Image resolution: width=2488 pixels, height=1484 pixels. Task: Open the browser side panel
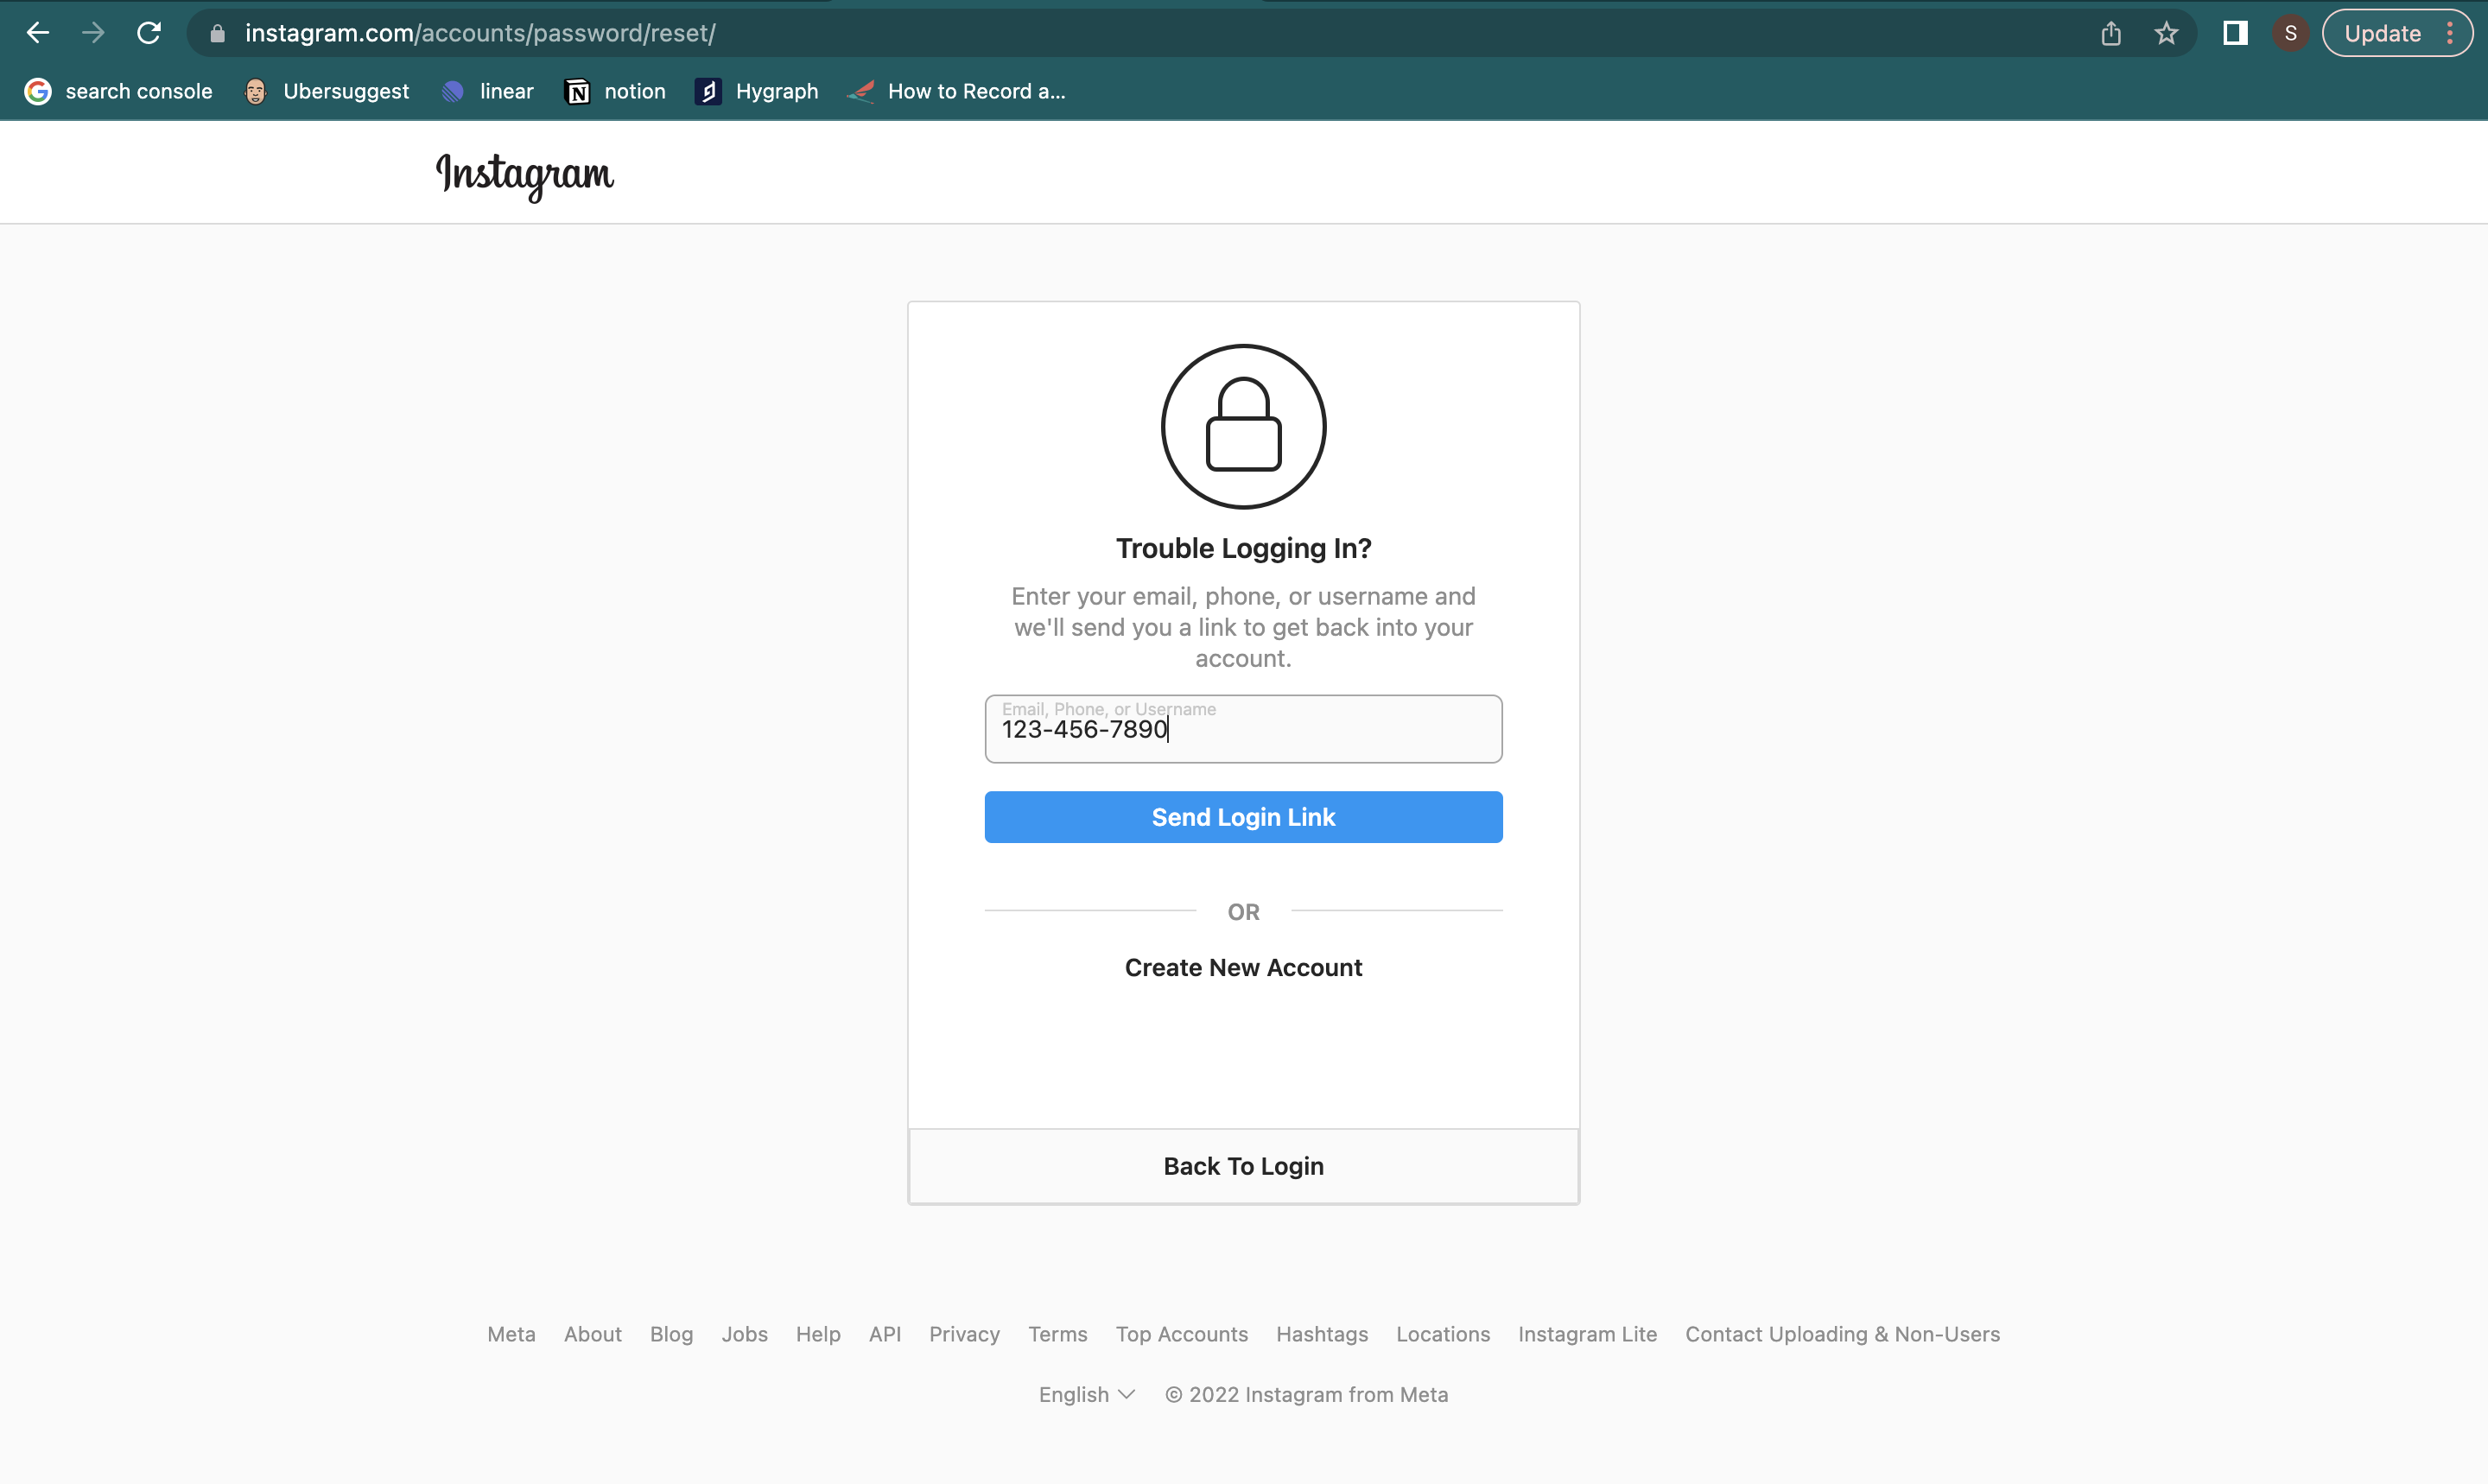tap(2235, 33)
